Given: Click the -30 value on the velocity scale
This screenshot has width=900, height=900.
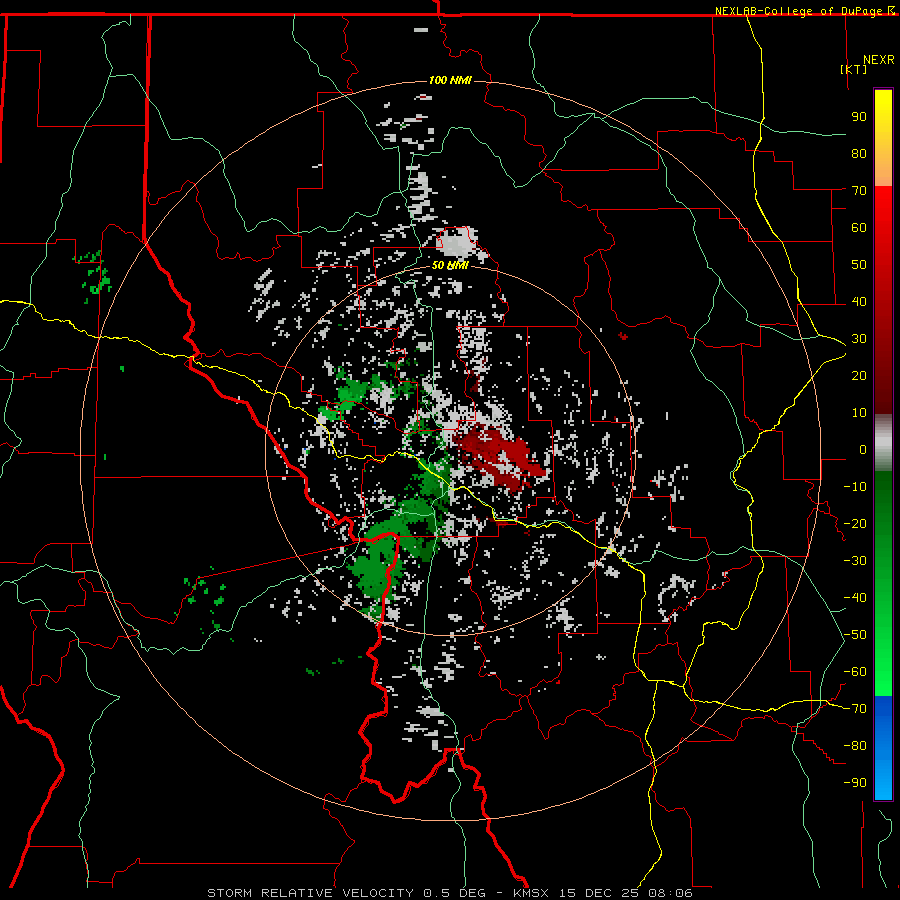Looking at the screenshot, I should (855, 561).
